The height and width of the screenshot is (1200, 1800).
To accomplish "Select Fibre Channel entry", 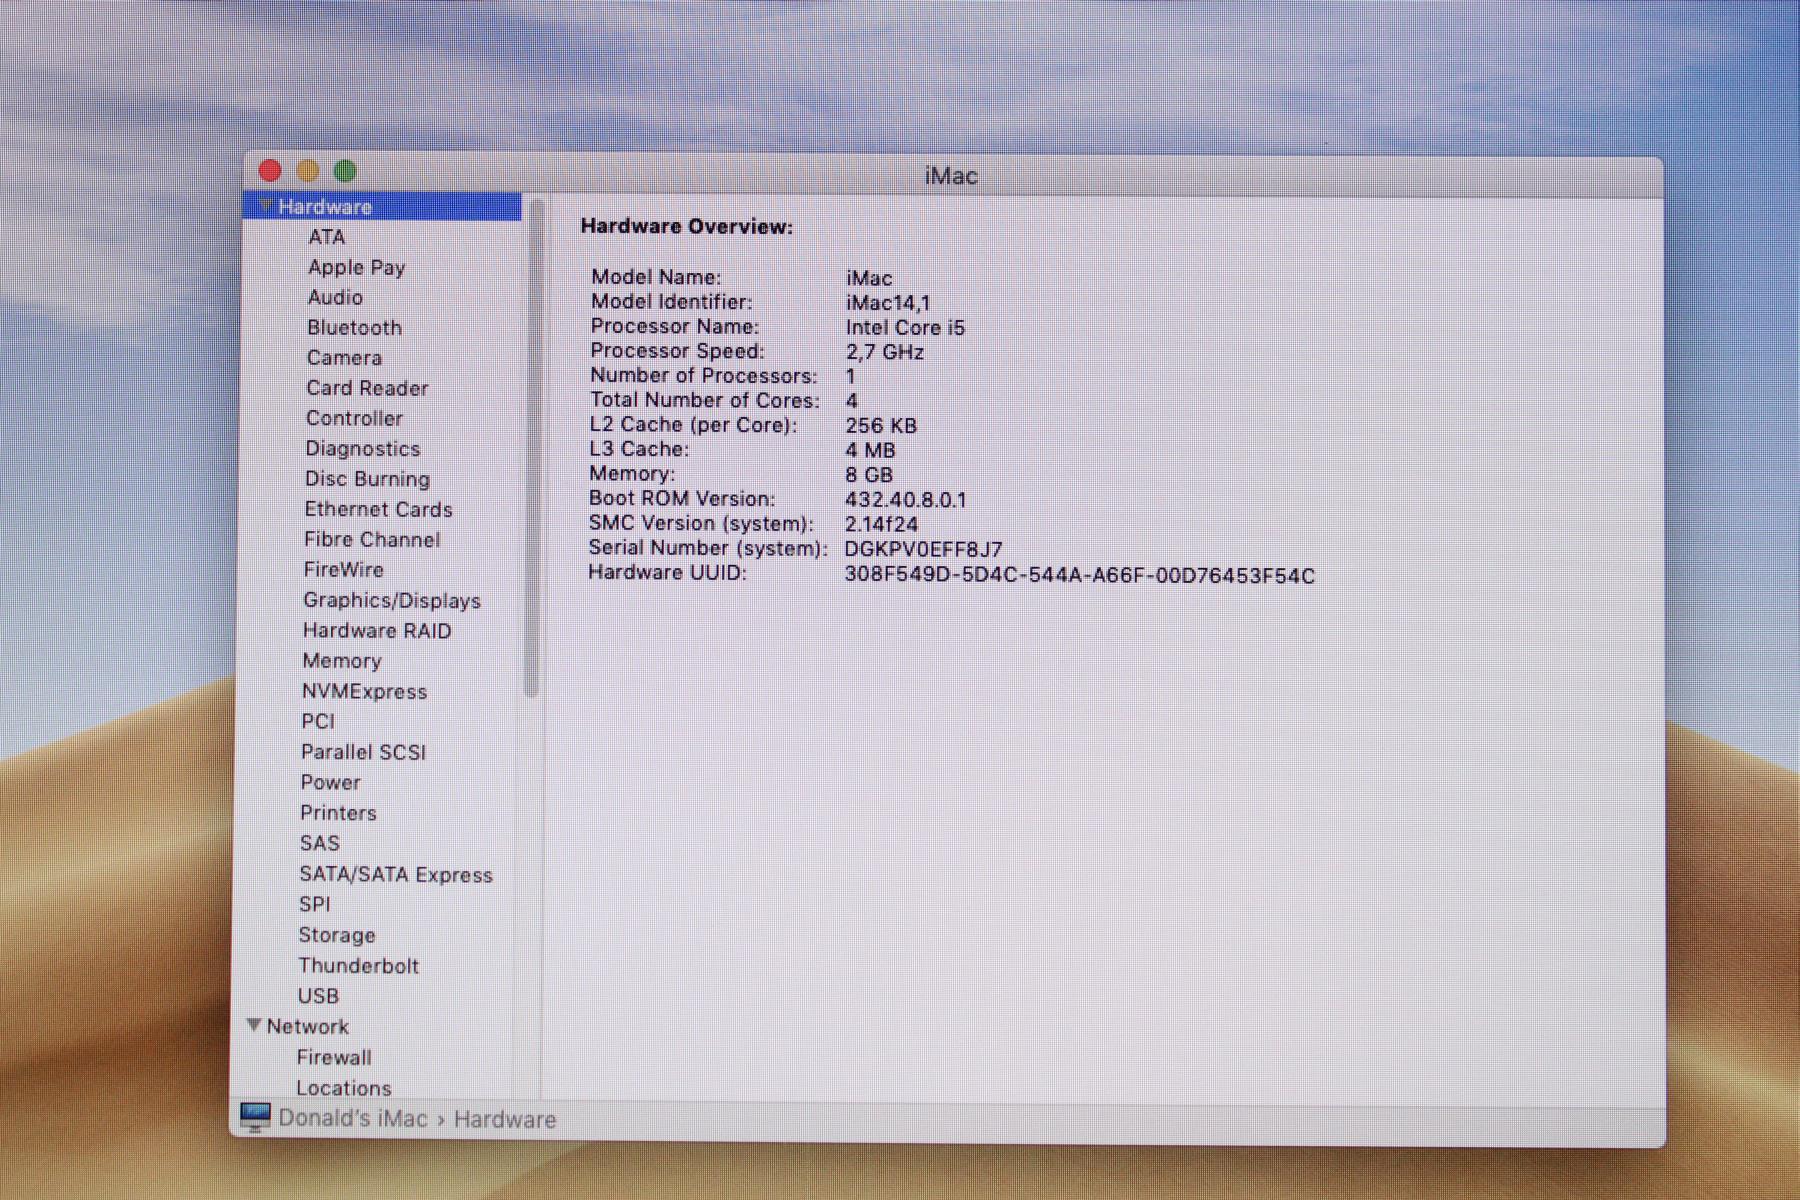I will click(x=372, y=540).
